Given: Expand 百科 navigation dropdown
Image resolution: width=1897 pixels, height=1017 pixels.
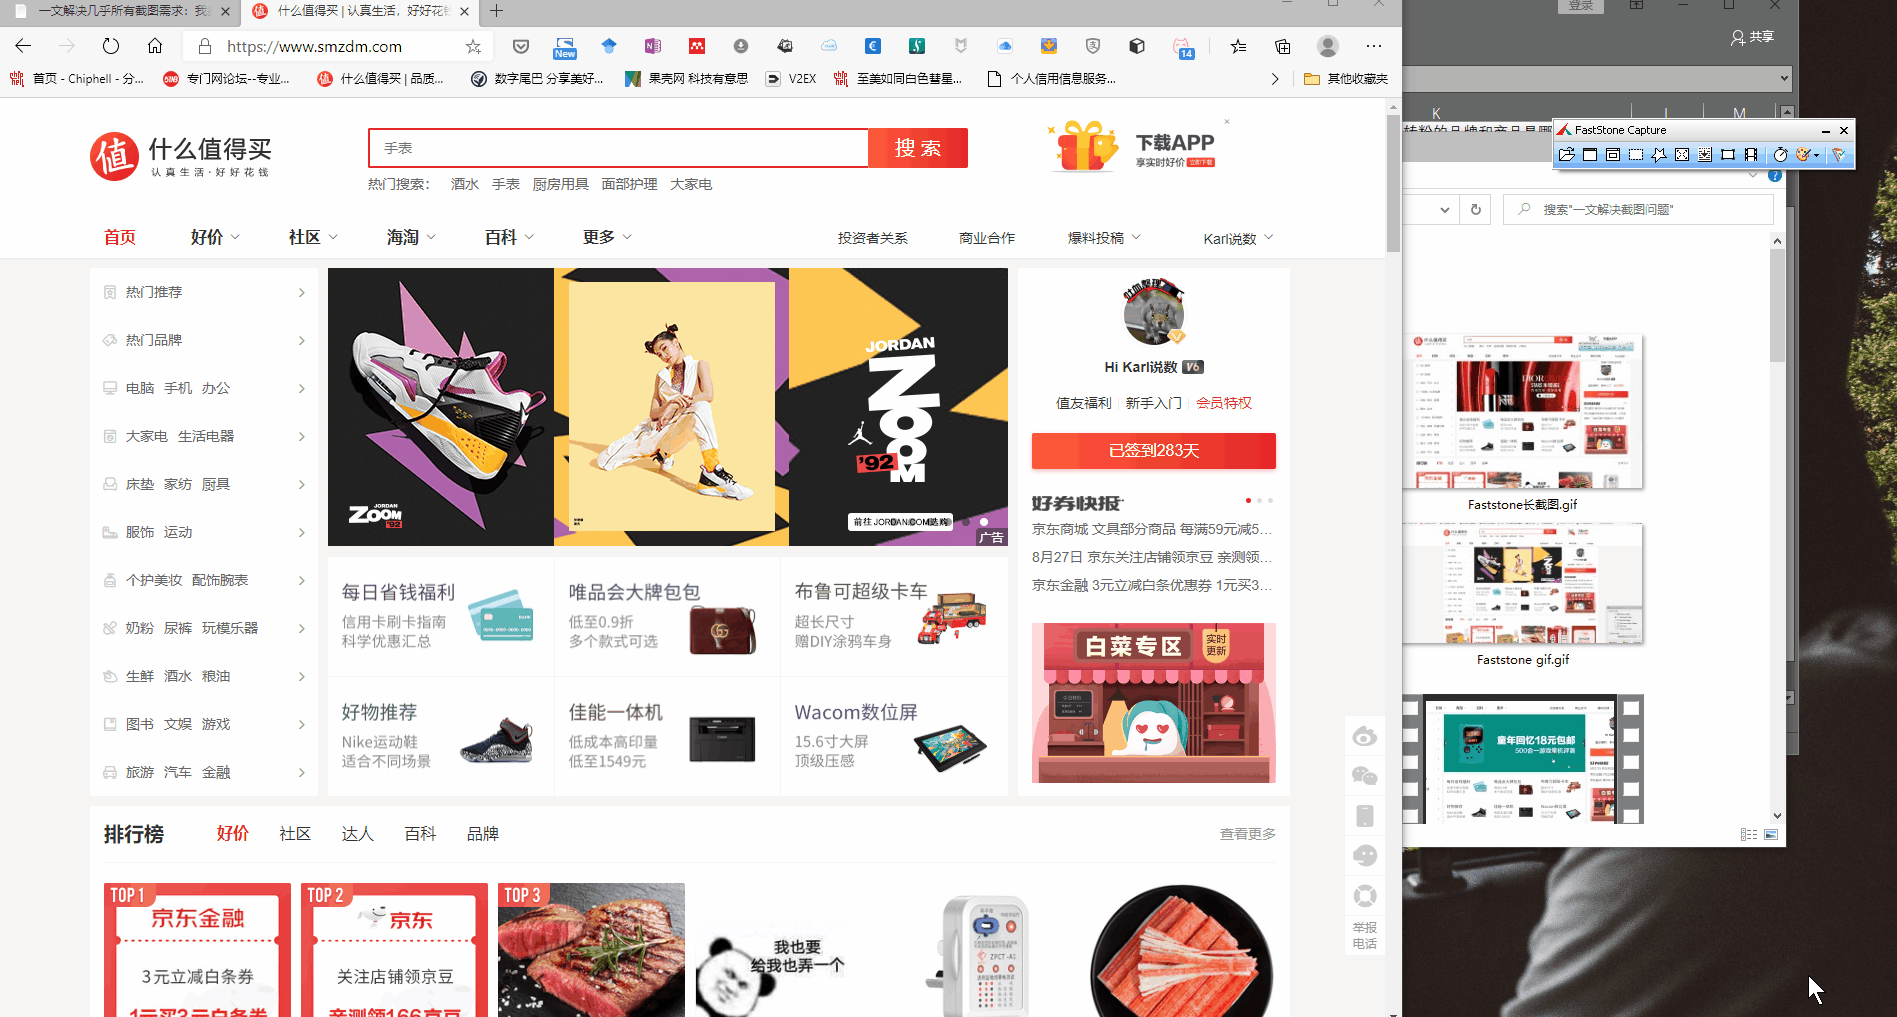Looking at the screenshot, I should pyautogui.click(x=509, y=237).
